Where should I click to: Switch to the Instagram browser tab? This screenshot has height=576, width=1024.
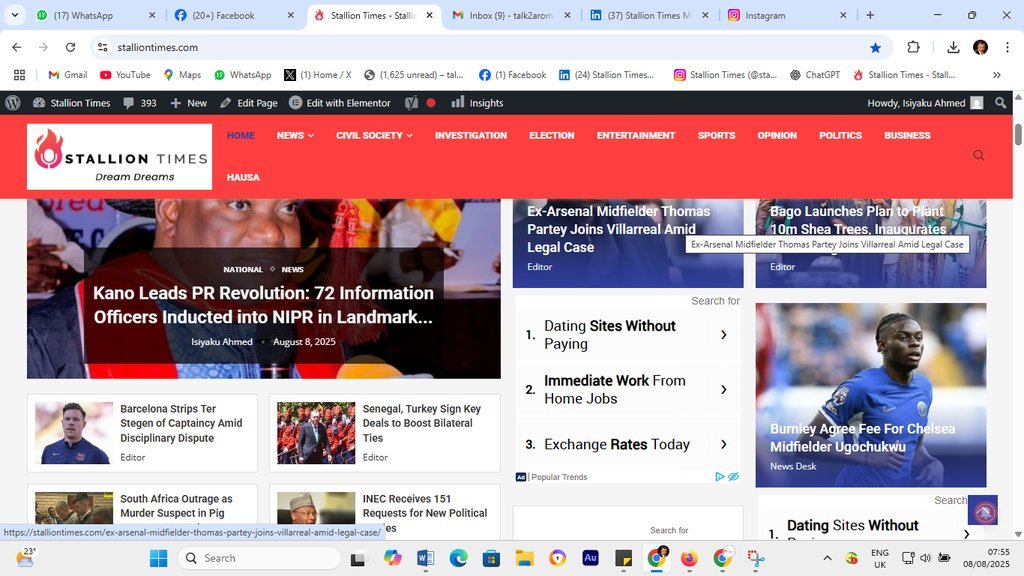coord(788,15)
